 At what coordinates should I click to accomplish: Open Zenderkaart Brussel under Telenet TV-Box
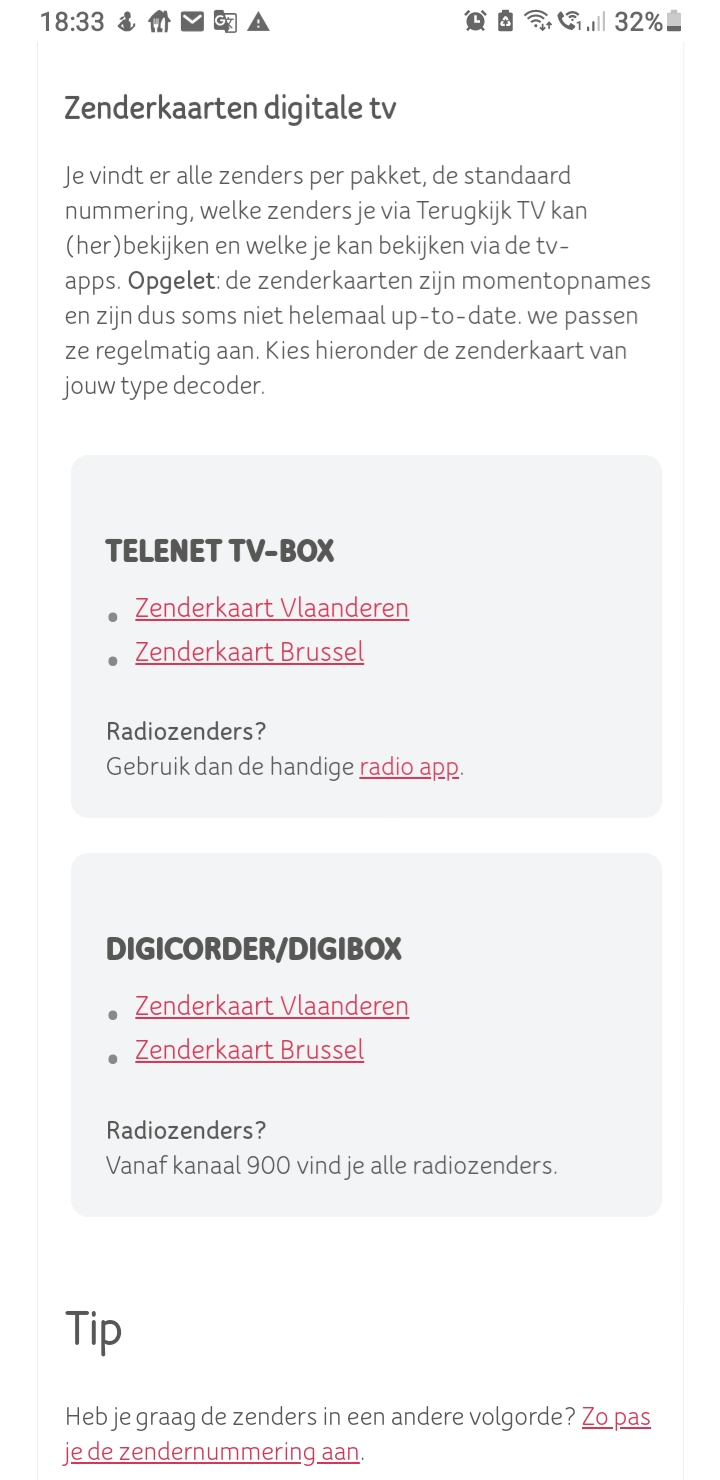pyautogui.click(x=249, y=652)
